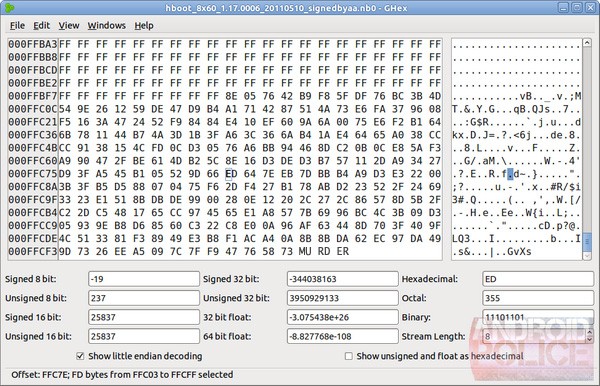Screen dimensions: 600x386
Task: Click offset label 000FFC75
Action: [33, 174]
